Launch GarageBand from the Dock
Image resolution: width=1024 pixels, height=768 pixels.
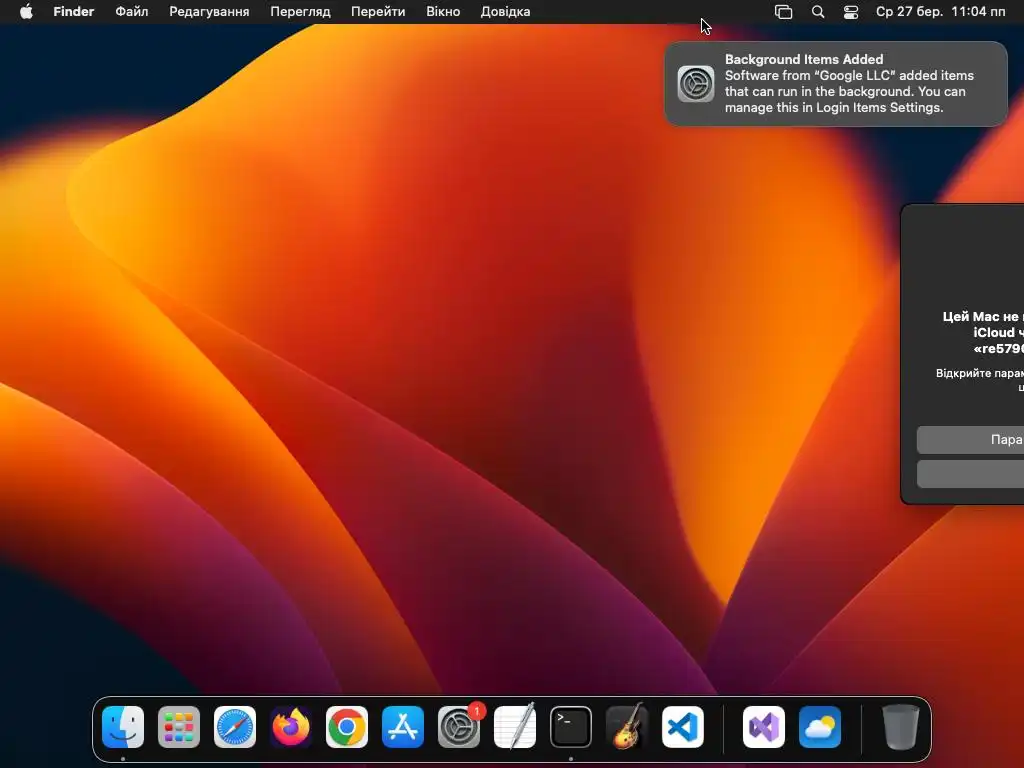click(x=627, y=727)
